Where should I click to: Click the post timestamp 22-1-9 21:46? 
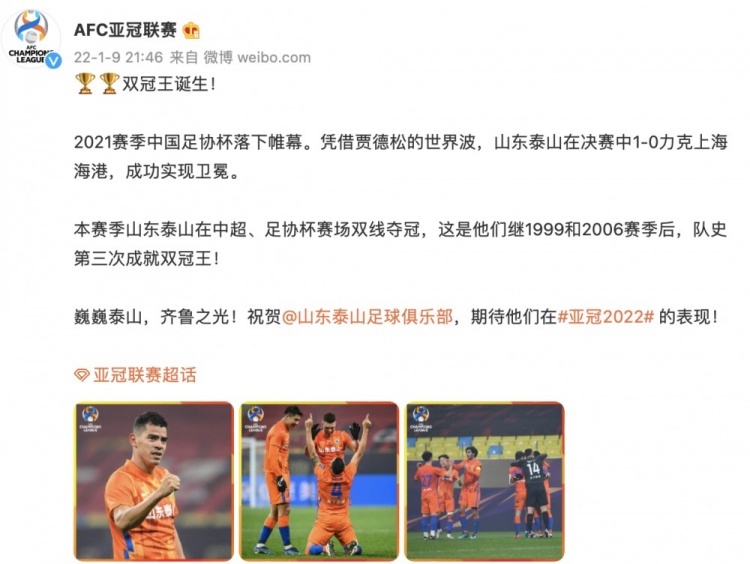pyautogui.click(x=119, y=57)
